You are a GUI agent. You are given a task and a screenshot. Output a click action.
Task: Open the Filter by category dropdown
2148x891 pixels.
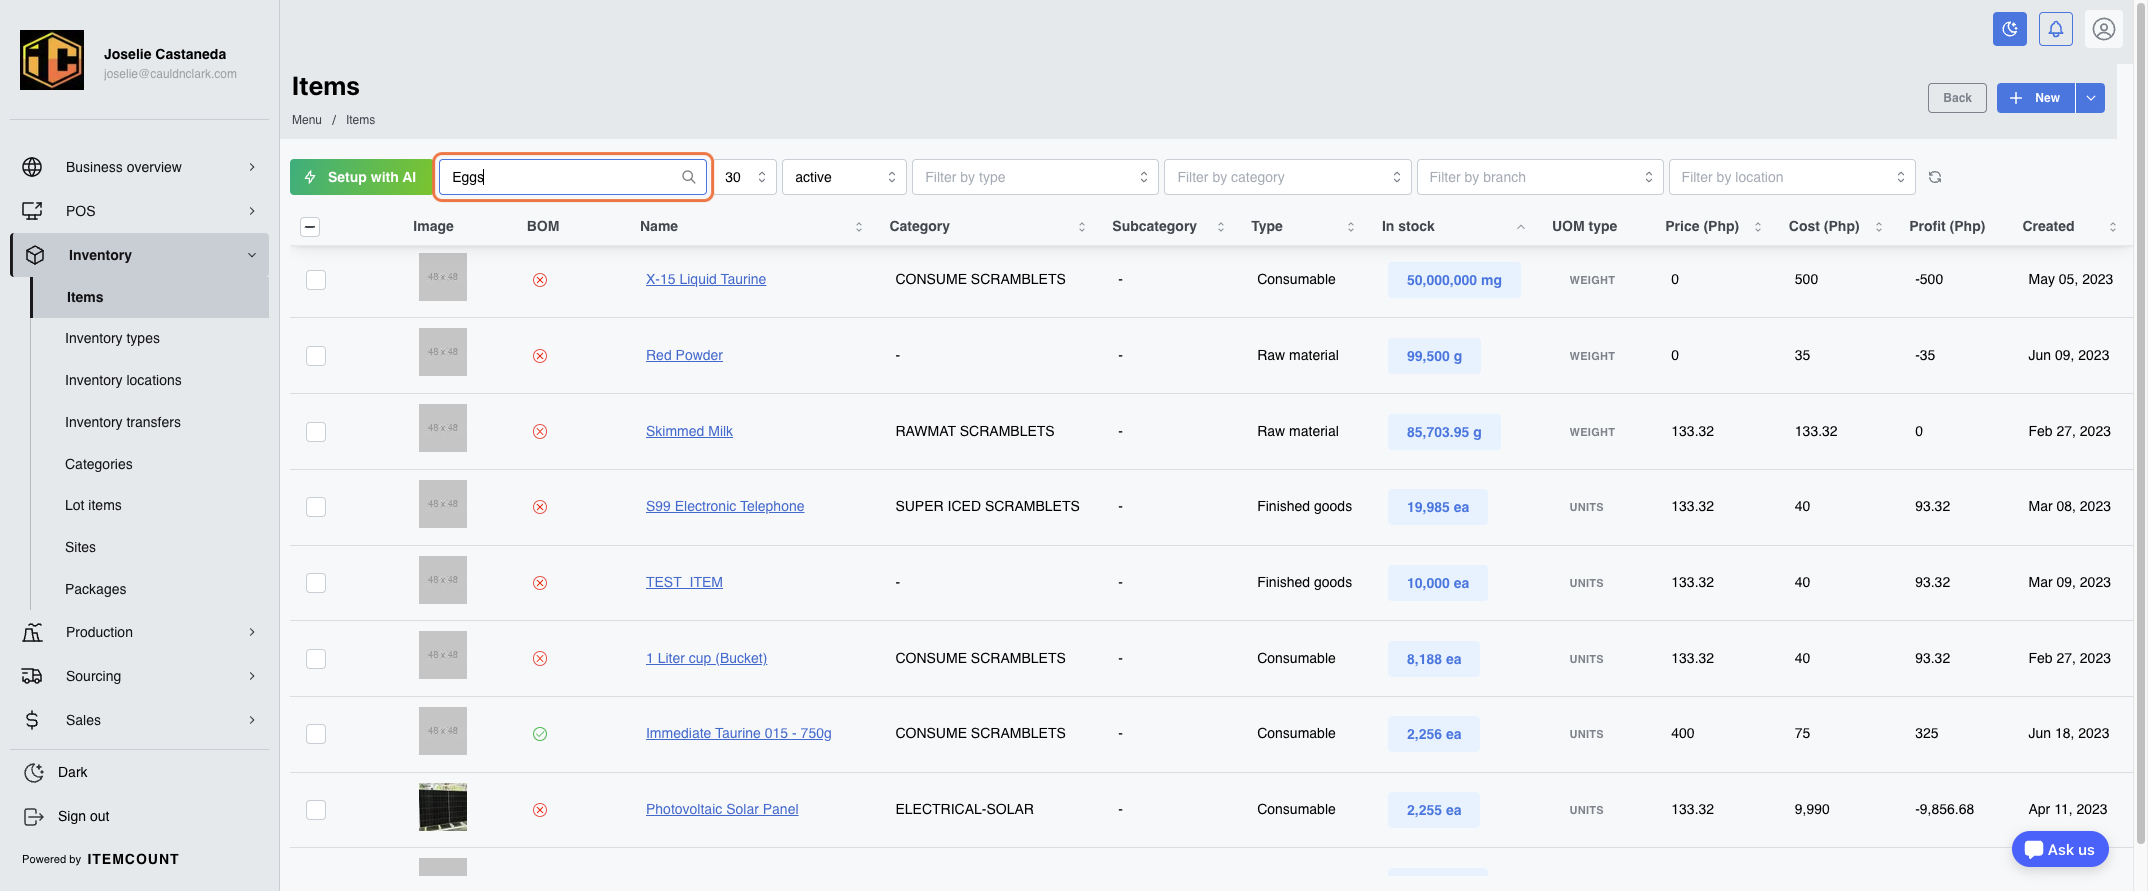[x=1288, y=177]
